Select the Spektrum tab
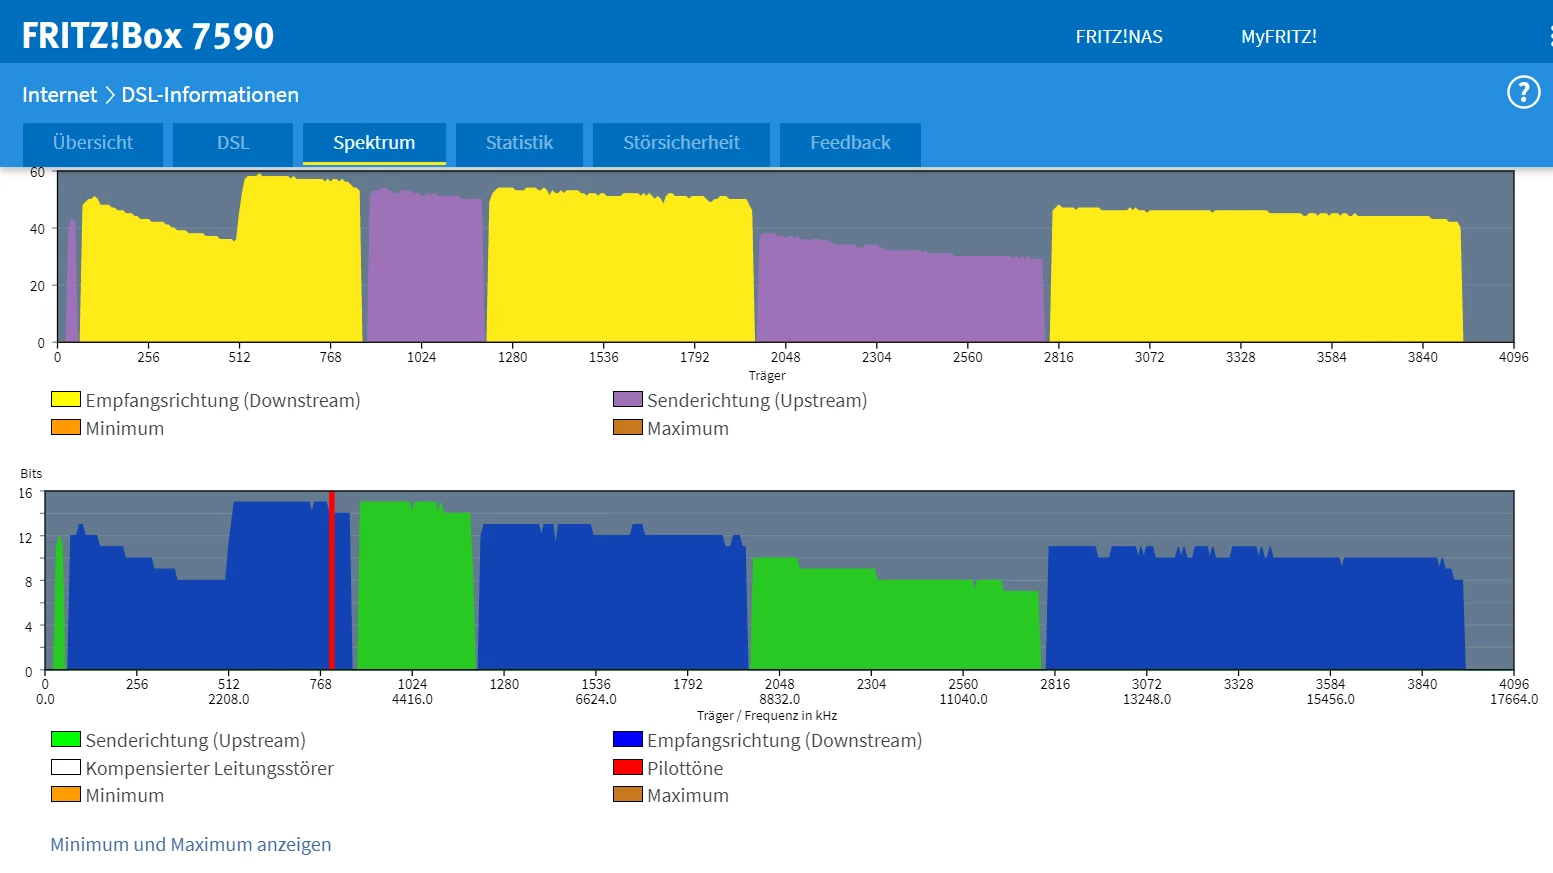The height and width of the screenshot is (873, 1553). click(x=374, y=143)
